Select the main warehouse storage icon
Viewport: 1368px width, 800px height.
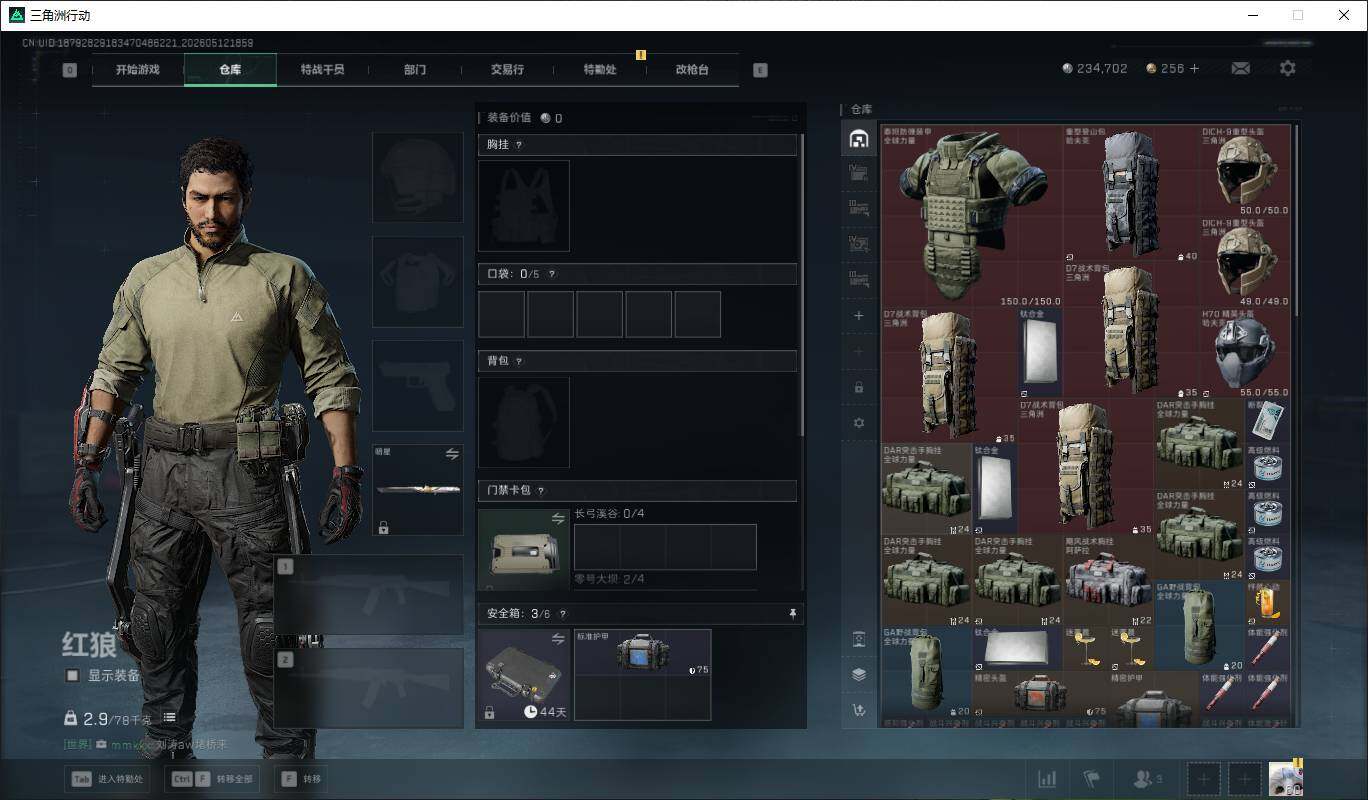[858, 139]
